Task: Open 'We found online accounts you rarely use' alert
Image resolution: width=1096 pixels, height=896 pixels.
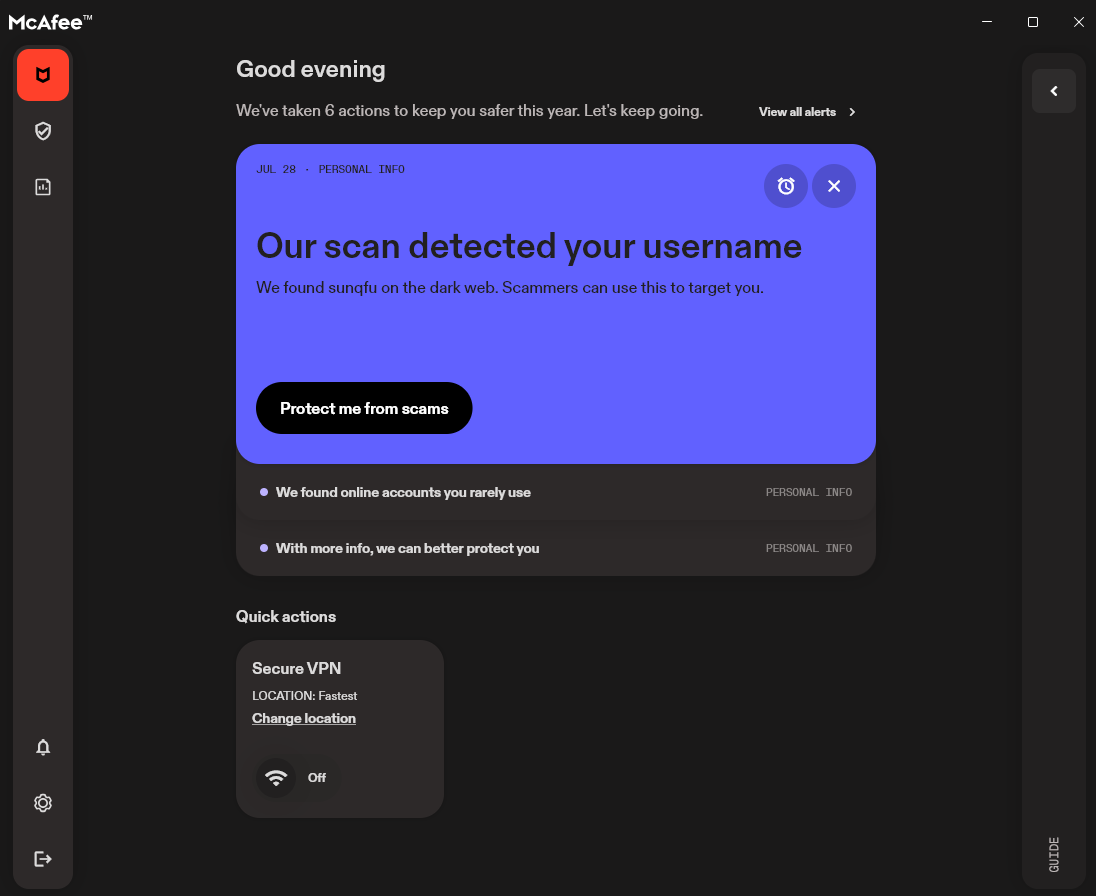Action: [x=556, y=492]
